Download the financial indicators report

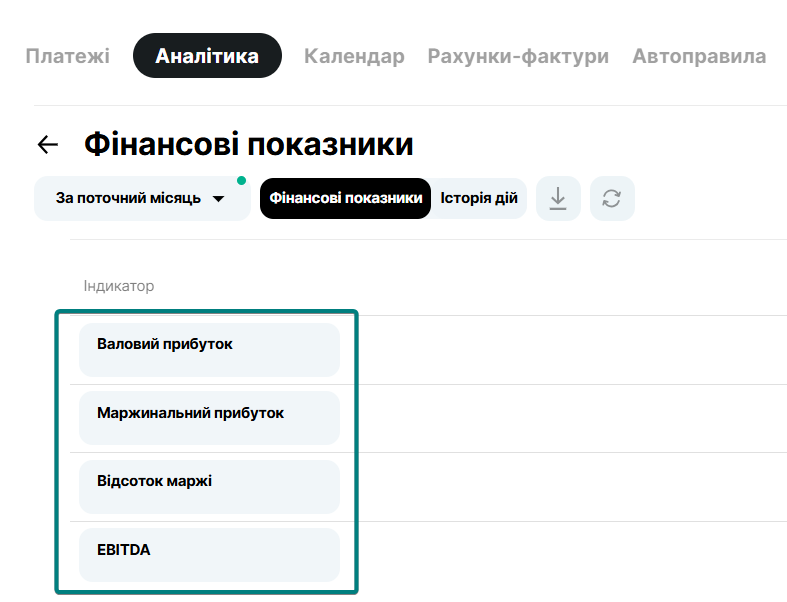coord(558,199)
